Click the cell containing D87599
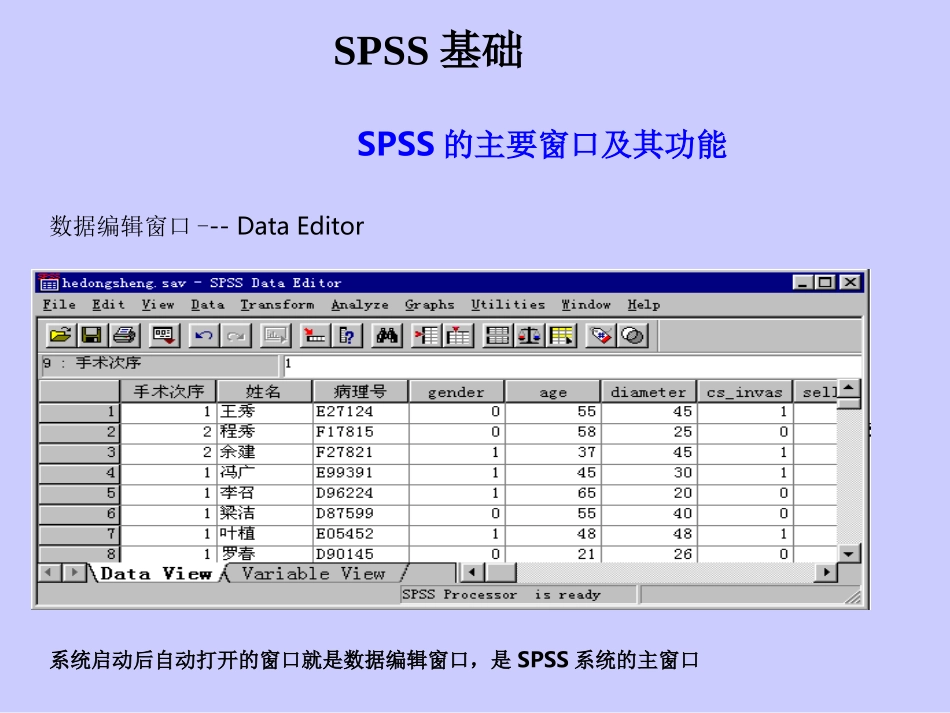The width and height of the screenshot is (950, 713). click(x=360, y=514)
